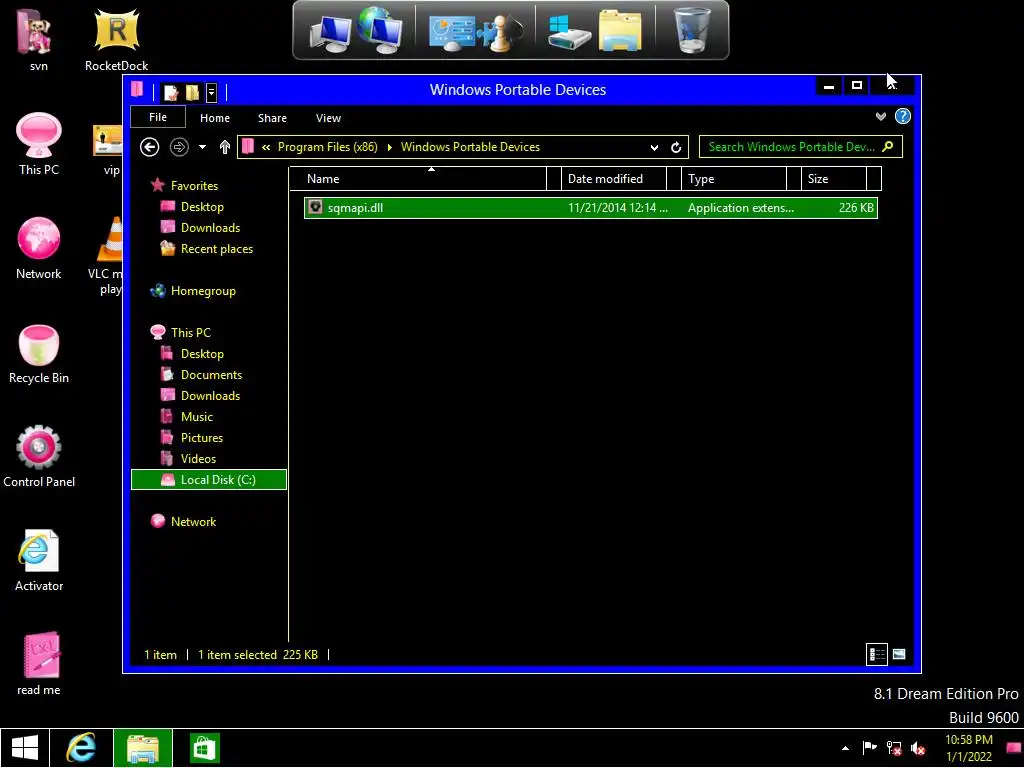This screenshot has width=1024, height=768.
Task: Open Network desktop icon
Action: click(x=39, y=248)
